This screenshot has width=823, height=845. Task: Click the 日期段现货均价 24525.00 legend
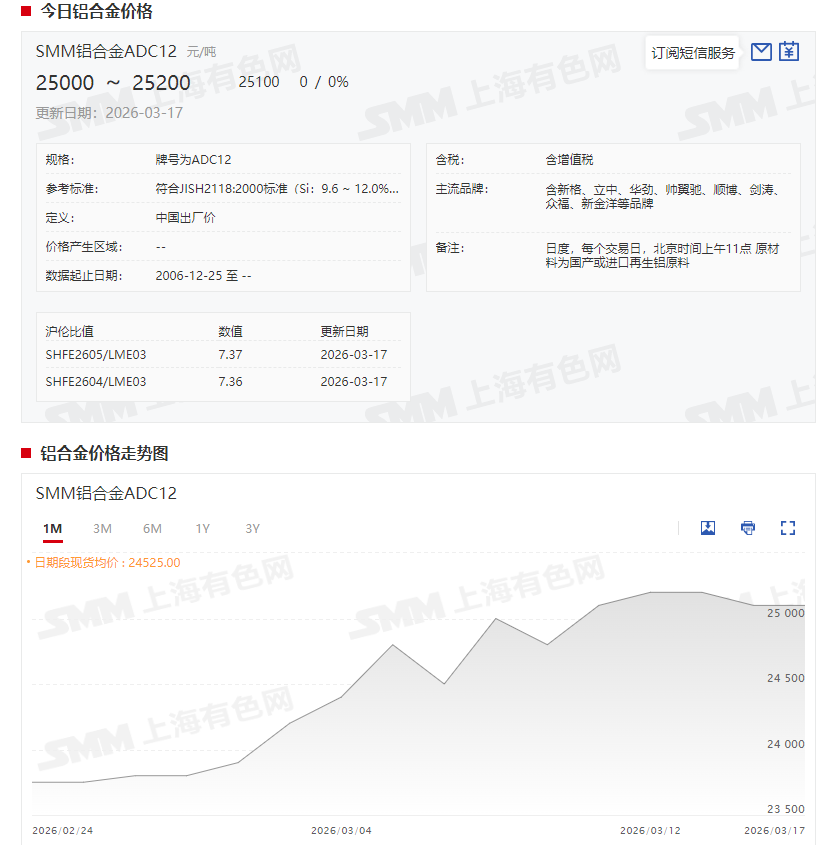tap(103, 563)
